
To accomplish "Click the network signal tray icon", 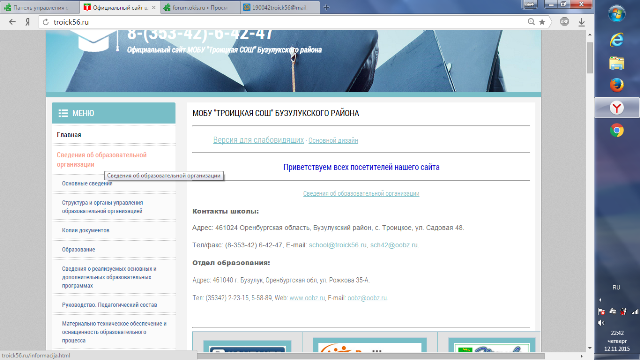I will (x=635, y=311).
